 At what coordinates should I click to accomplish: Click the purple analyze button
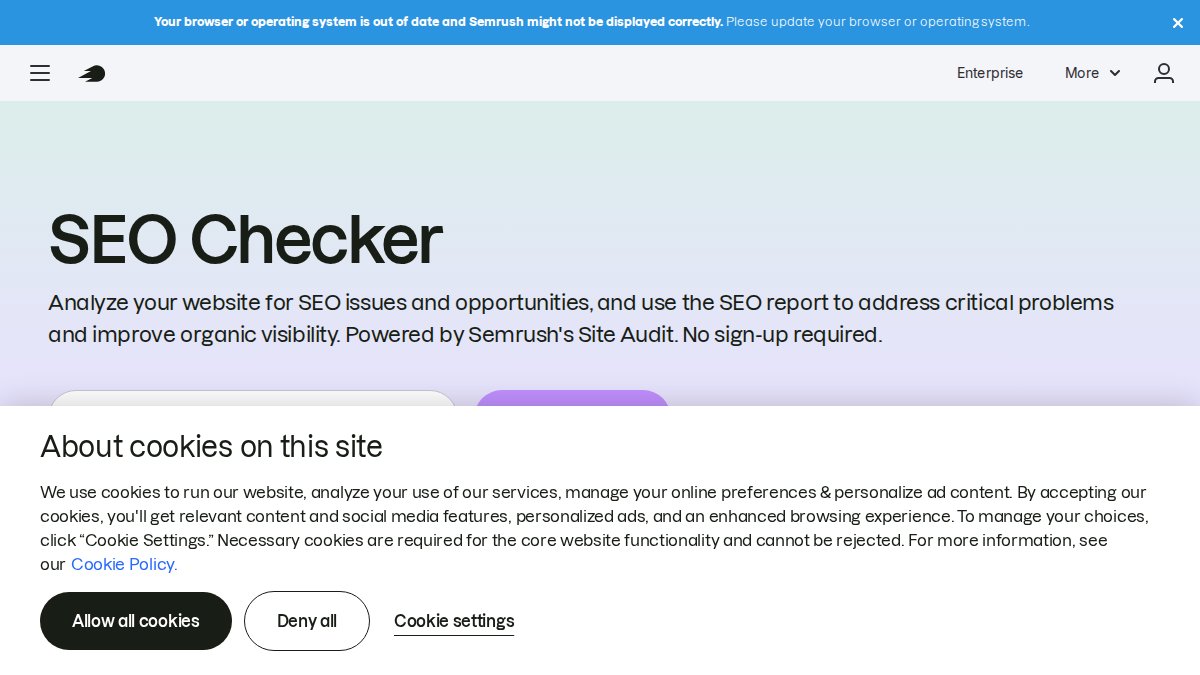click(572, 411)
